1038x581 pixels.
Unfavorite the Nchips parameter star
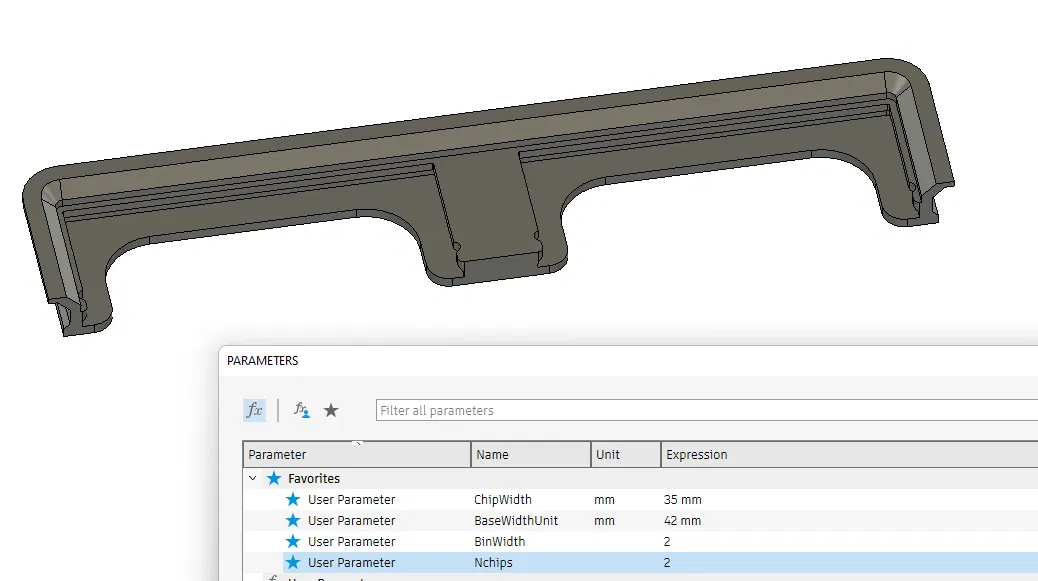click(293, 563)
